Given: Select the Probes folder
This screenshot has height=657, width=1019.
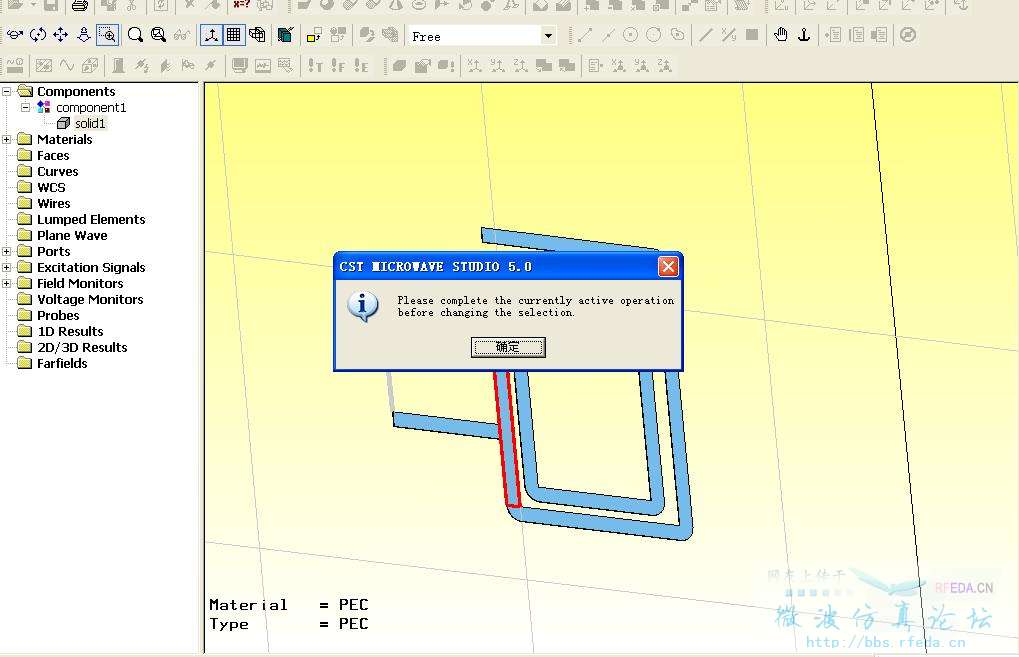Looking at the screenshot, I should pyautogui.click(x=58, y=315).
